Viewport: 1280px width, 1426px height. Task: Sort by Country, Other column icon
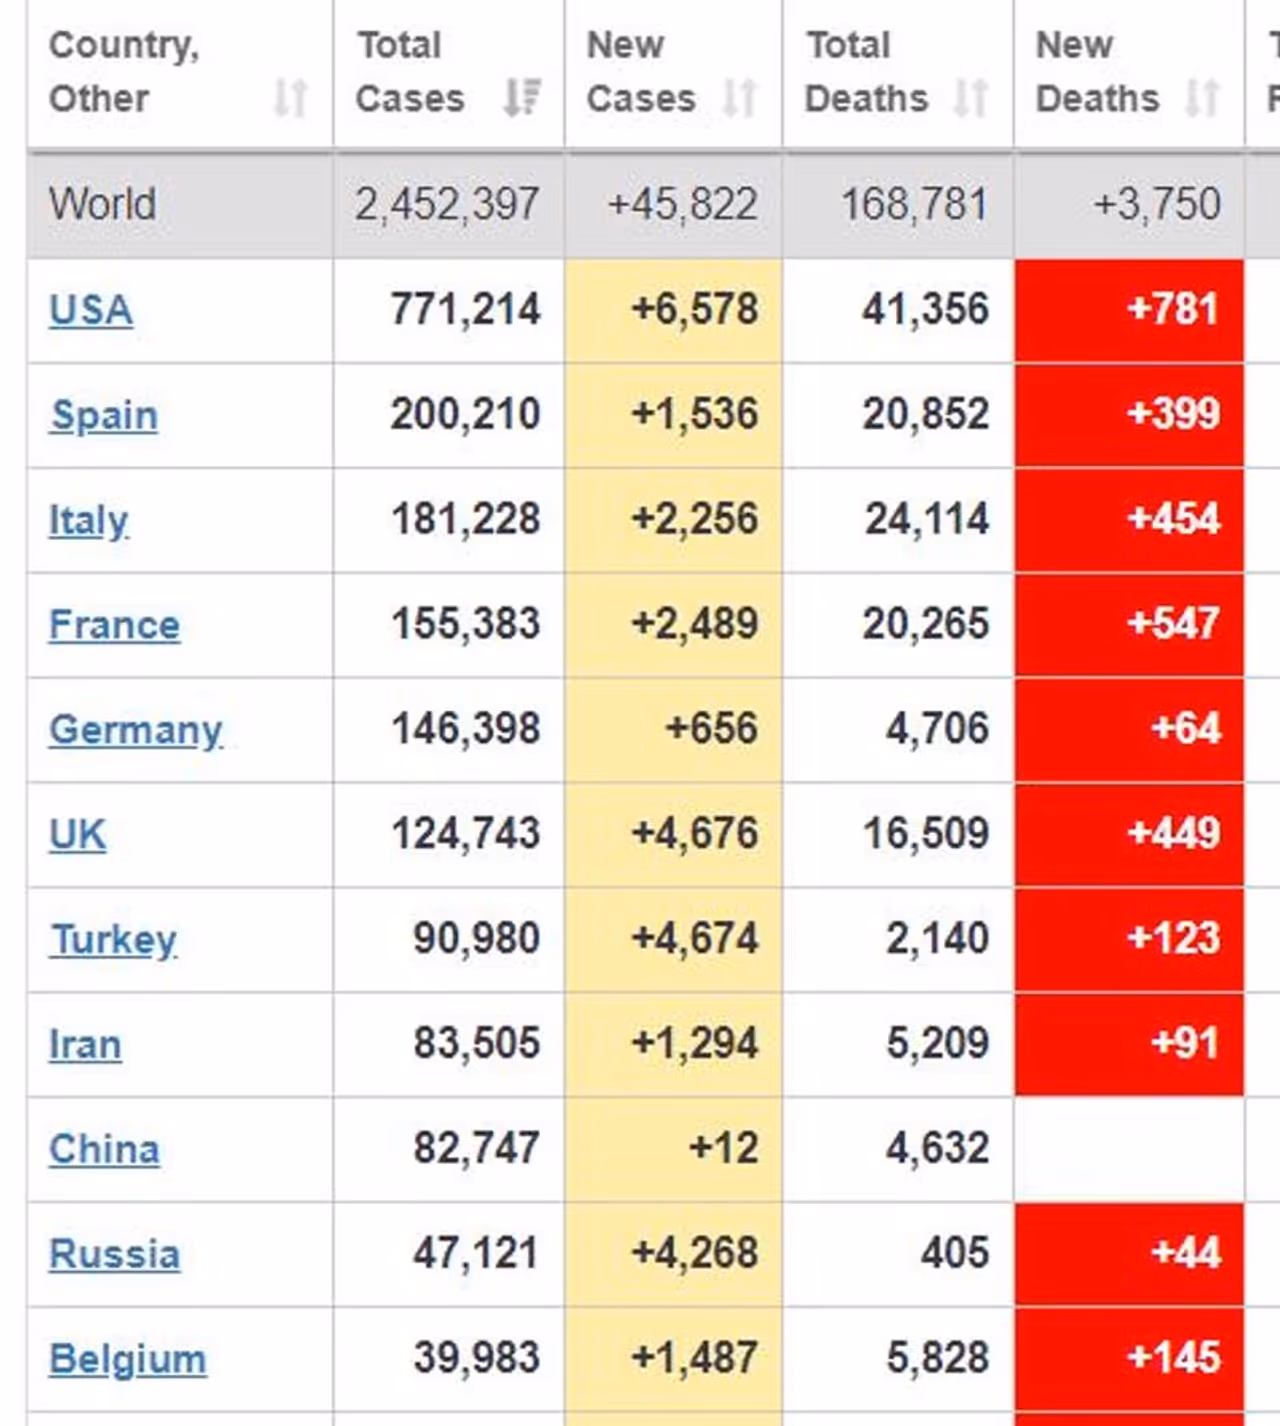coord(290,98)
